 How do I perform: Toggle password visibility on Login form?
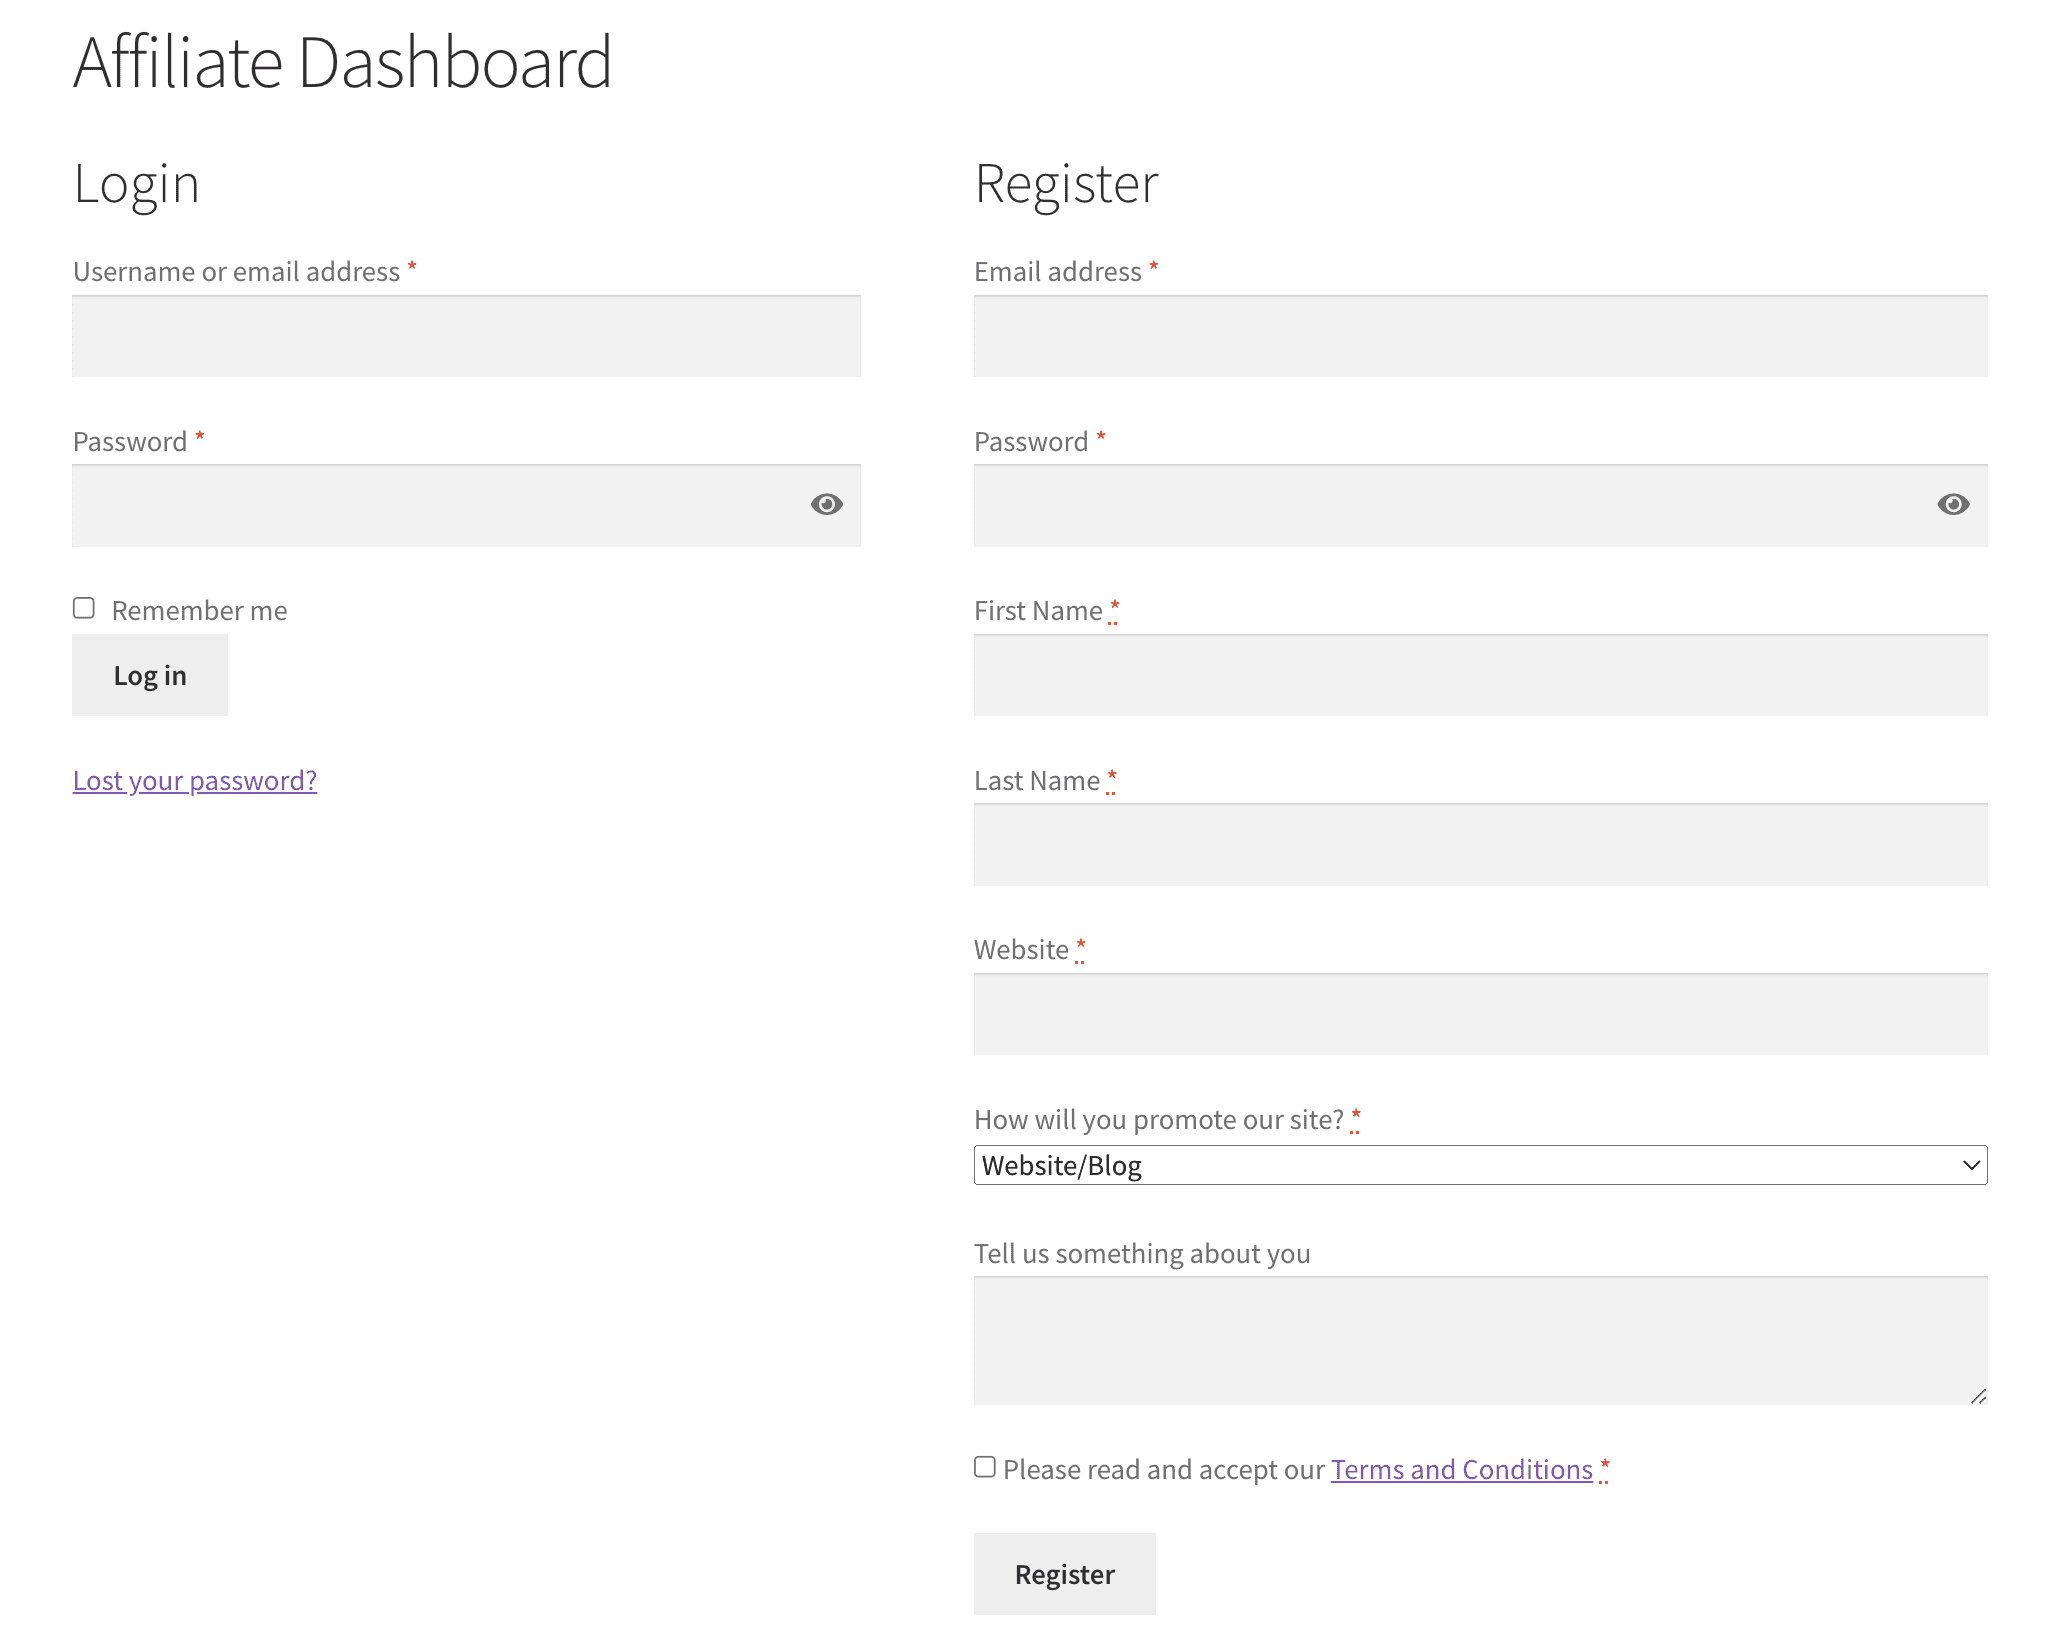click(x=824, y=503)
